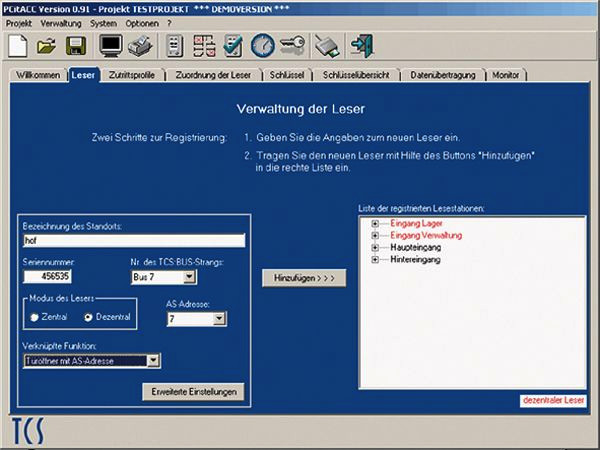Click the monitor icon in the toolbar
600x450 pixels.
(x=111, y=46)
